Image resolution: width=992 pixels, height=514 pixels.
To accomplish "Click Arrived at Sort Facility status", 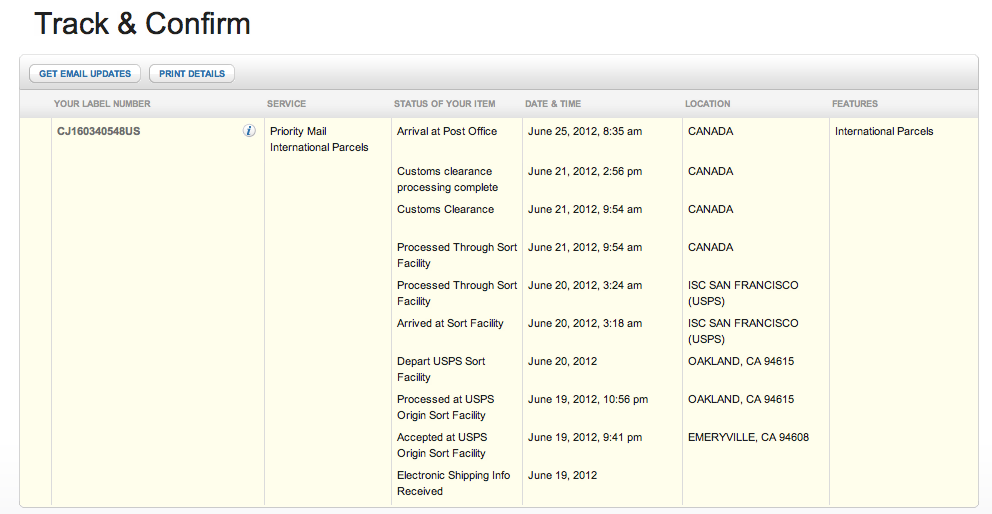I will (x=450, y=323).
